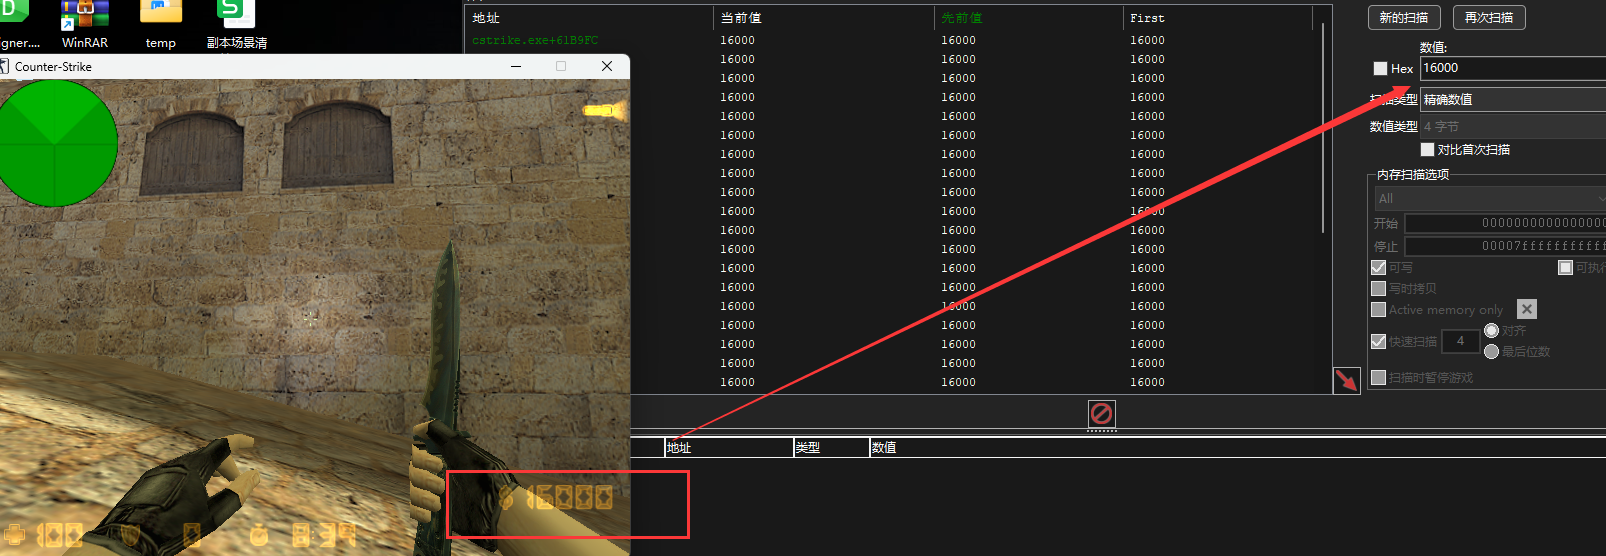
Task: Click the 停止 stop address field
Action: click(x=1505, y=246)
